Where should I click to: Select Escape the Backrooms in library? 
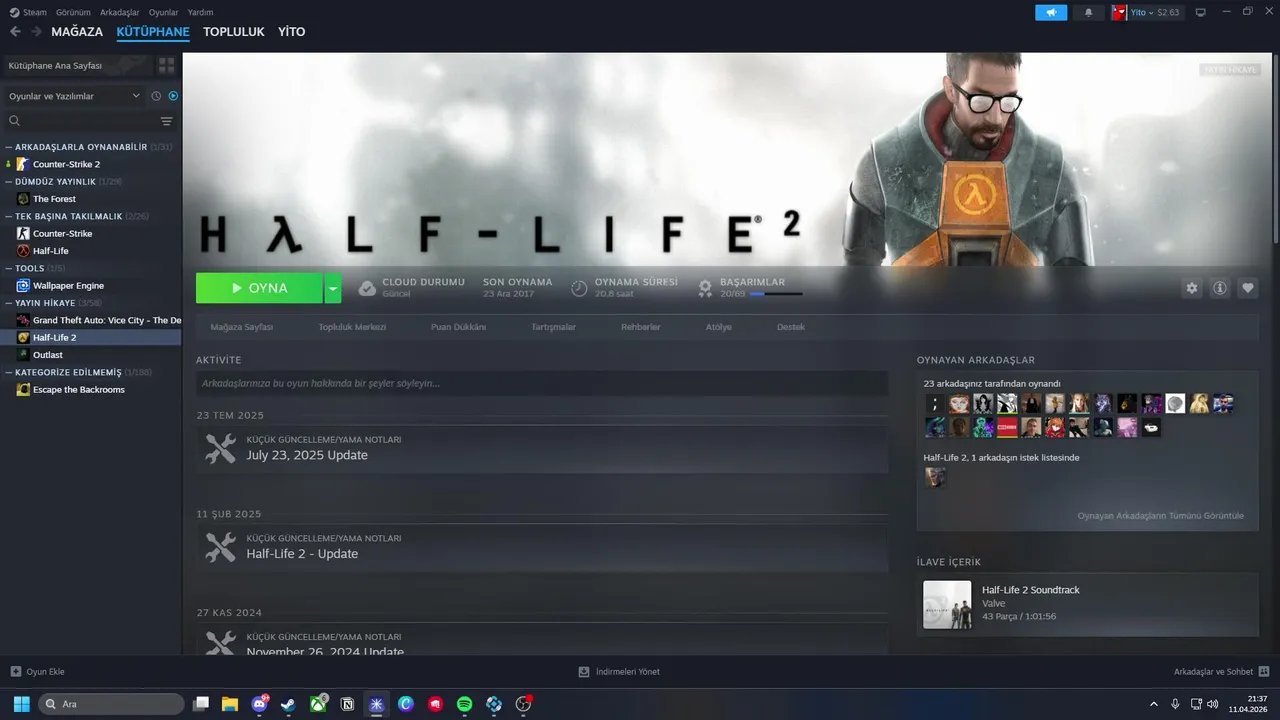coord(91,390)
